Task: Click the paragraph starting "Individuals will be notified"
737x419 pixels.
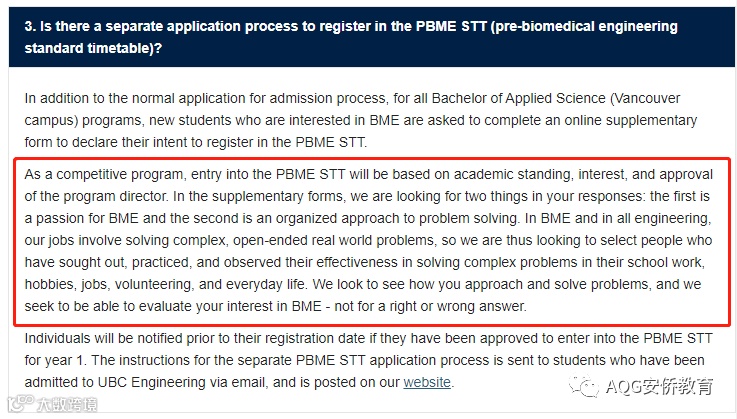Action: click(368, 361)
